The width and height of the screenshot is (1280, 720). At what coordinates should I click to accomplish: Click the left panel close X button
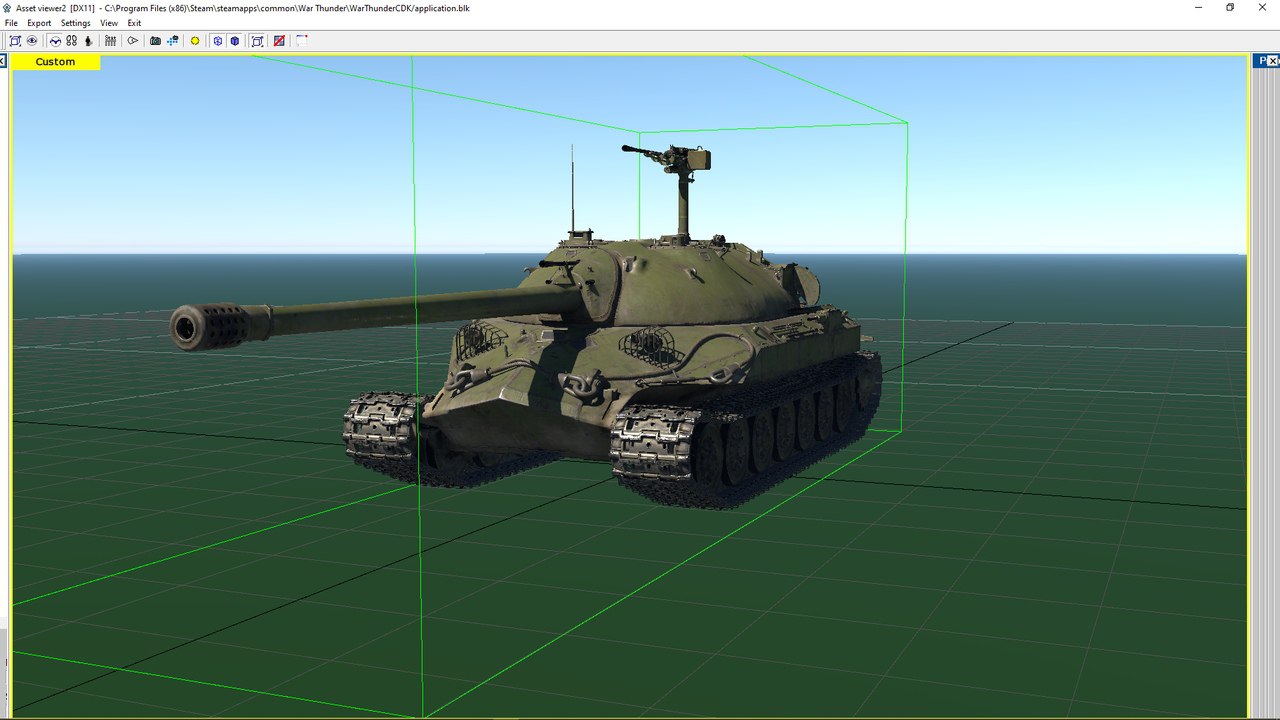coord(3,62)
